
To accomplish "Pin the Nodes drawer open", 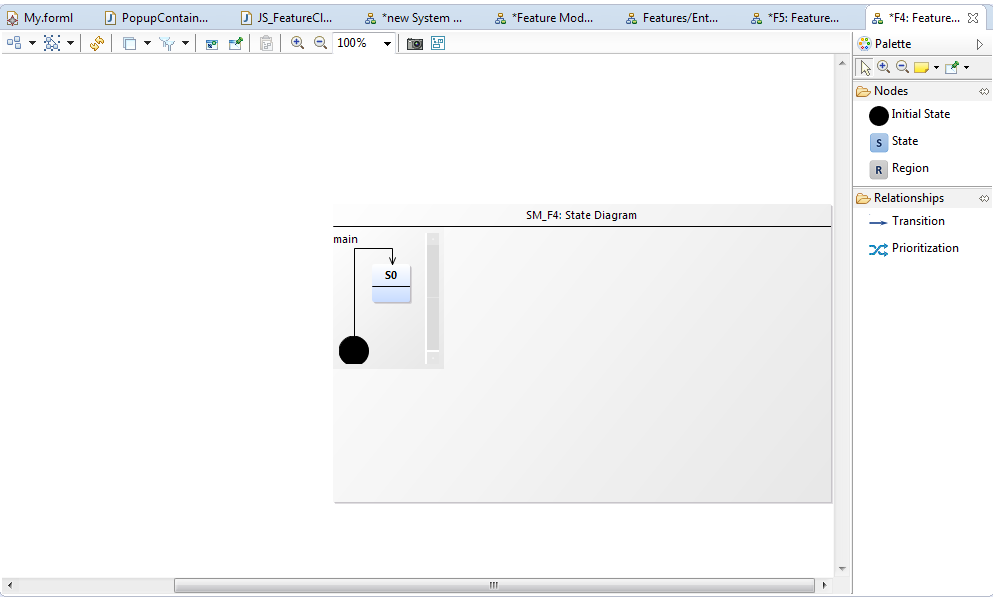I will pyautogui.click(x=984, y=91).
